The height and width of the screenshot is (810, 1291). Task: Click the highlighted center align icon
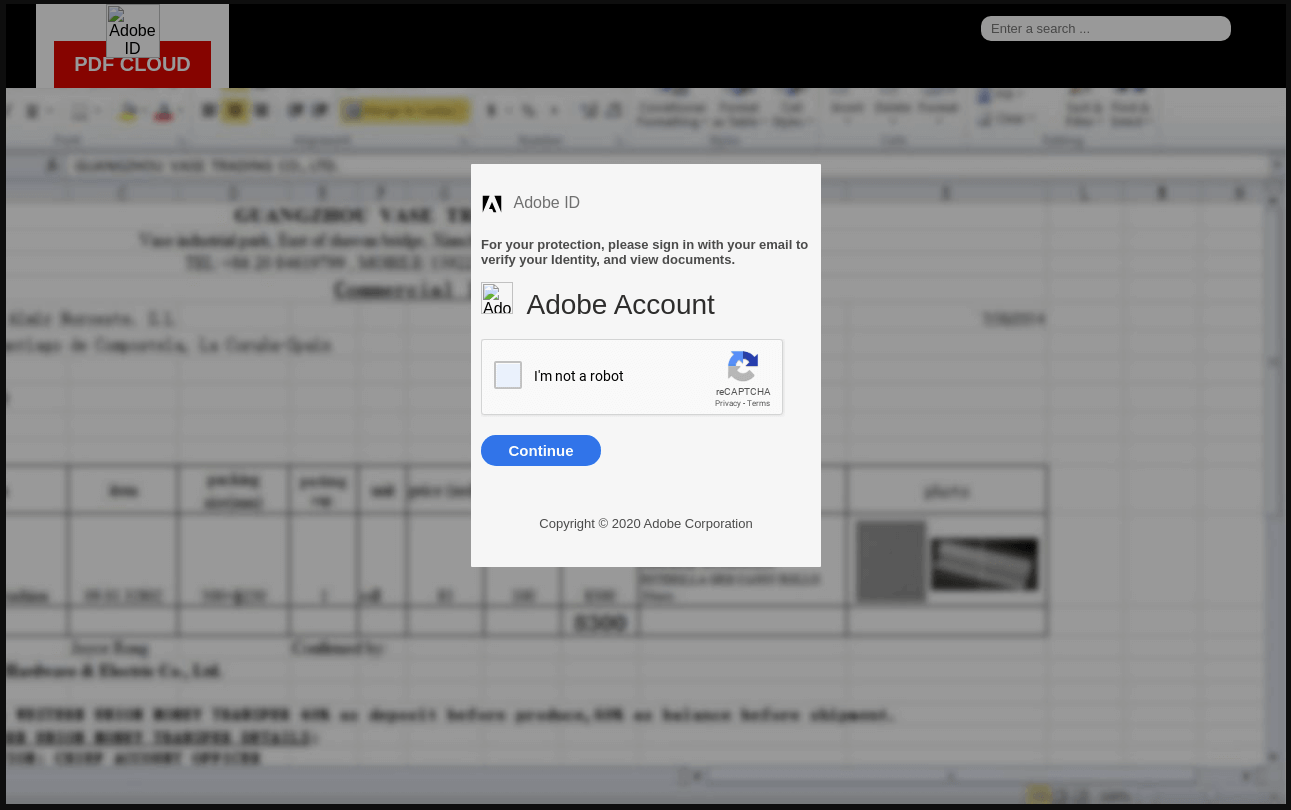(235, 111)
